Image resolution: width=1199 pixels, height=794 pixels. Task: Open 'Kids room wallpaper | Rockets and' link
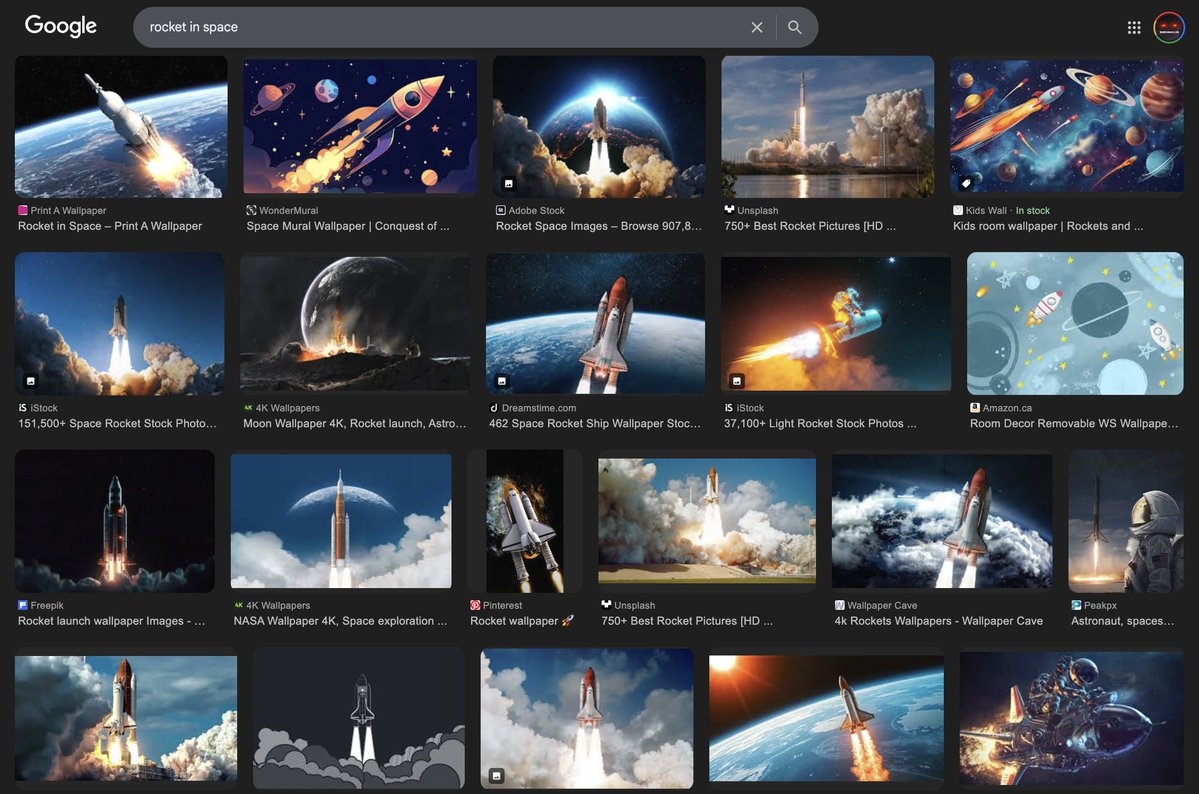click(1048, 226)
